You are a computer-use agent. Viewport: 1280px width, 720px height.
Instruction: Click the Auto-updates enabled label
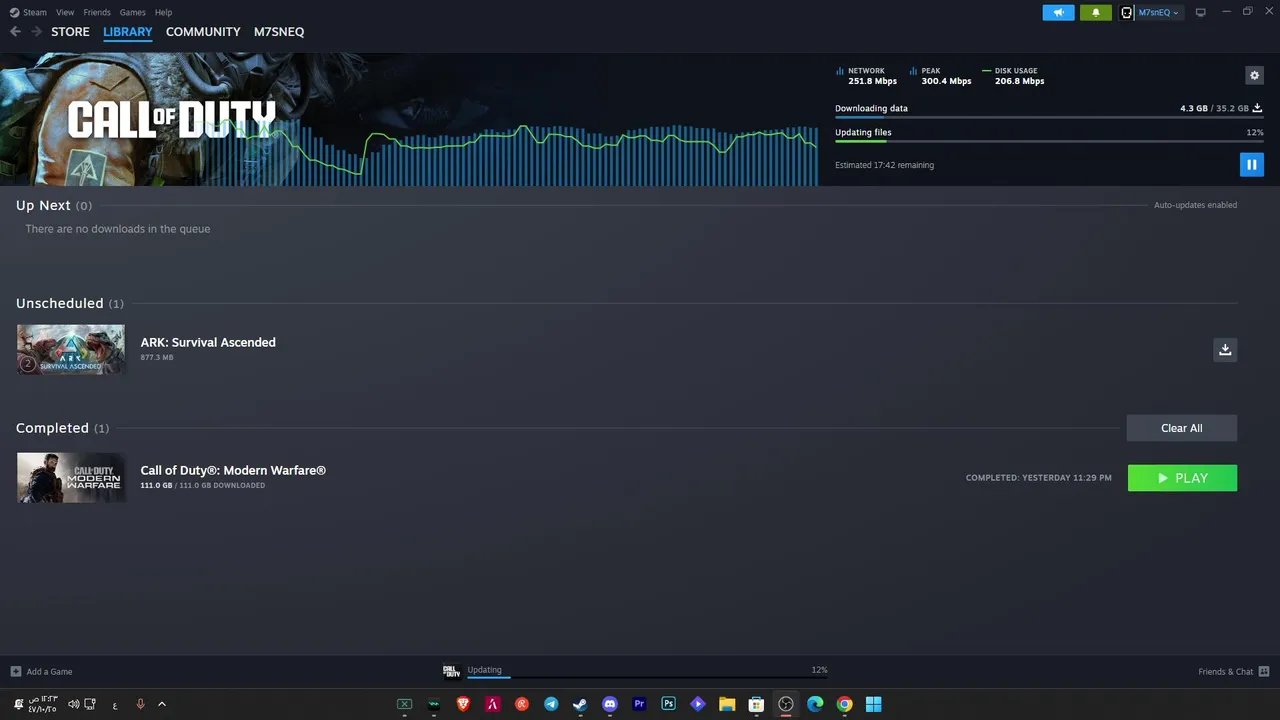[x=1195, y=205]
